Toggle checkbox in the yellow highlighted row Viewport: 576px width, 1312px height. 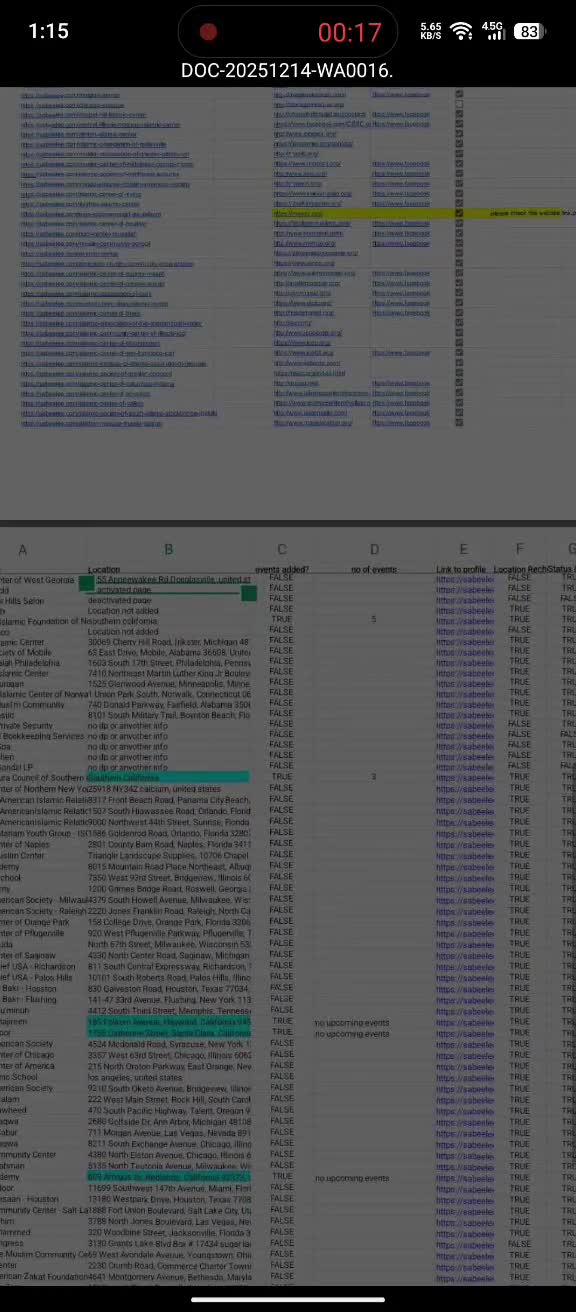point(459,213)
